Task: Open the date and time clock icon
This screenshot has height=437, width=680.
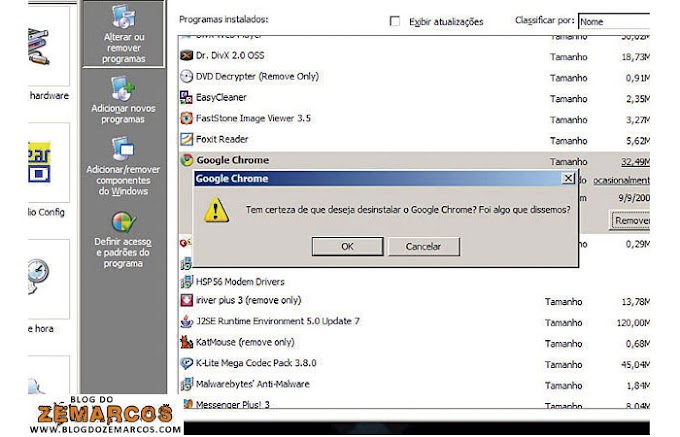Action: click(x=38, y=276)
